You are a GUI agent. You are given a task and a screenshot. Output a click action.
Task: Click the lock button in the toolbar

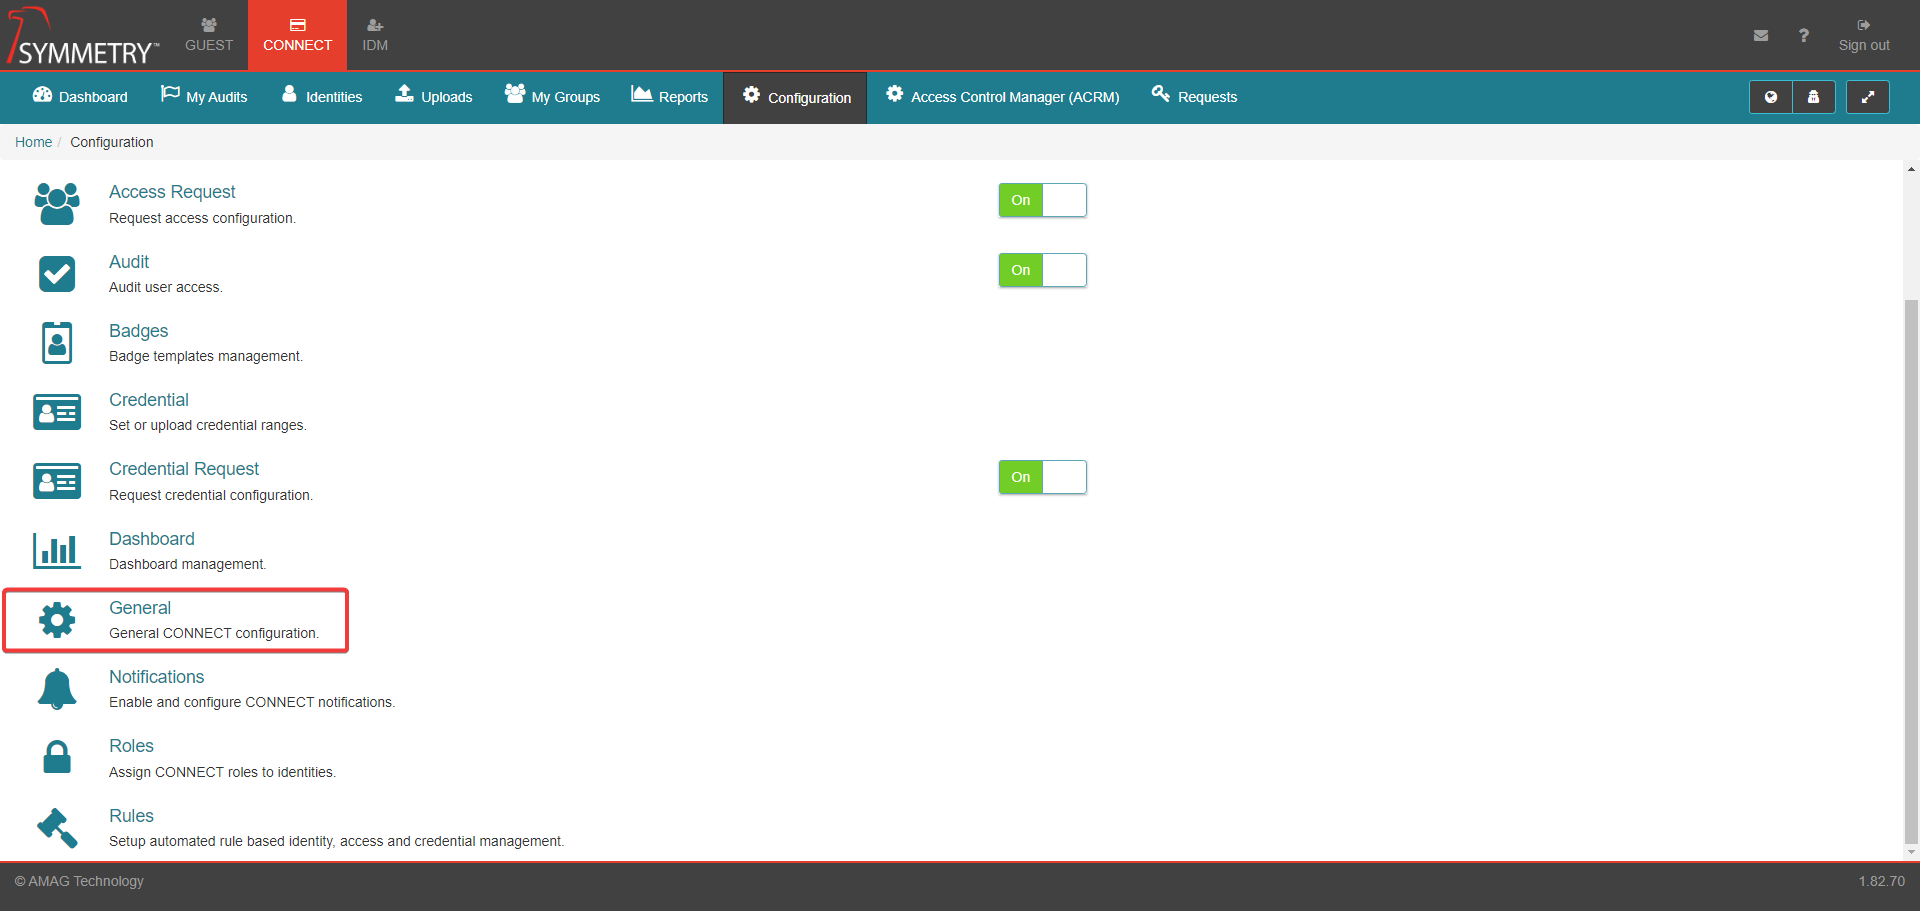[1813, 97]
